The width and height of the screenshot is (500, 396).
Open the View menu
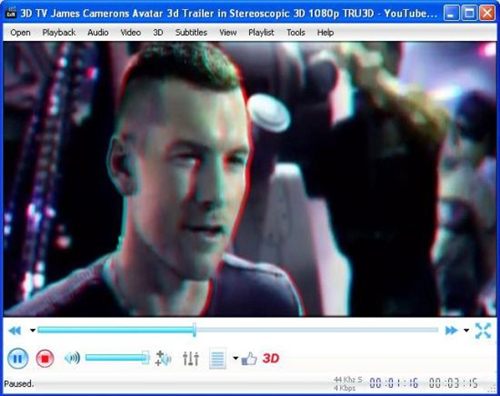(228, 32)
